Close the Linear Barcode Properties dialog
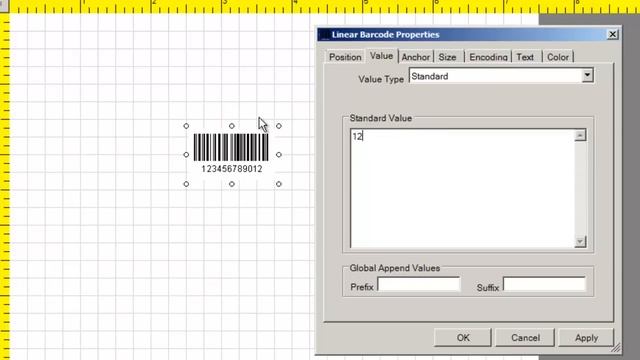Image resolution: width=640 pixels, height=360 pixels. click(612, 34)
